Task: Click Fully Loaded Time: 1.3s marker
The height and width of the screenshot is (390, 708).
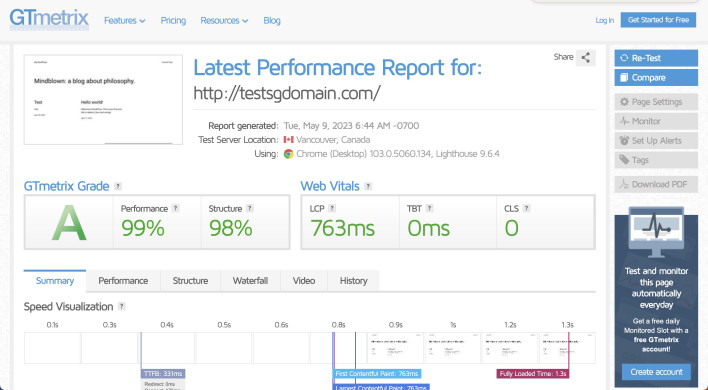Action: 533,374
